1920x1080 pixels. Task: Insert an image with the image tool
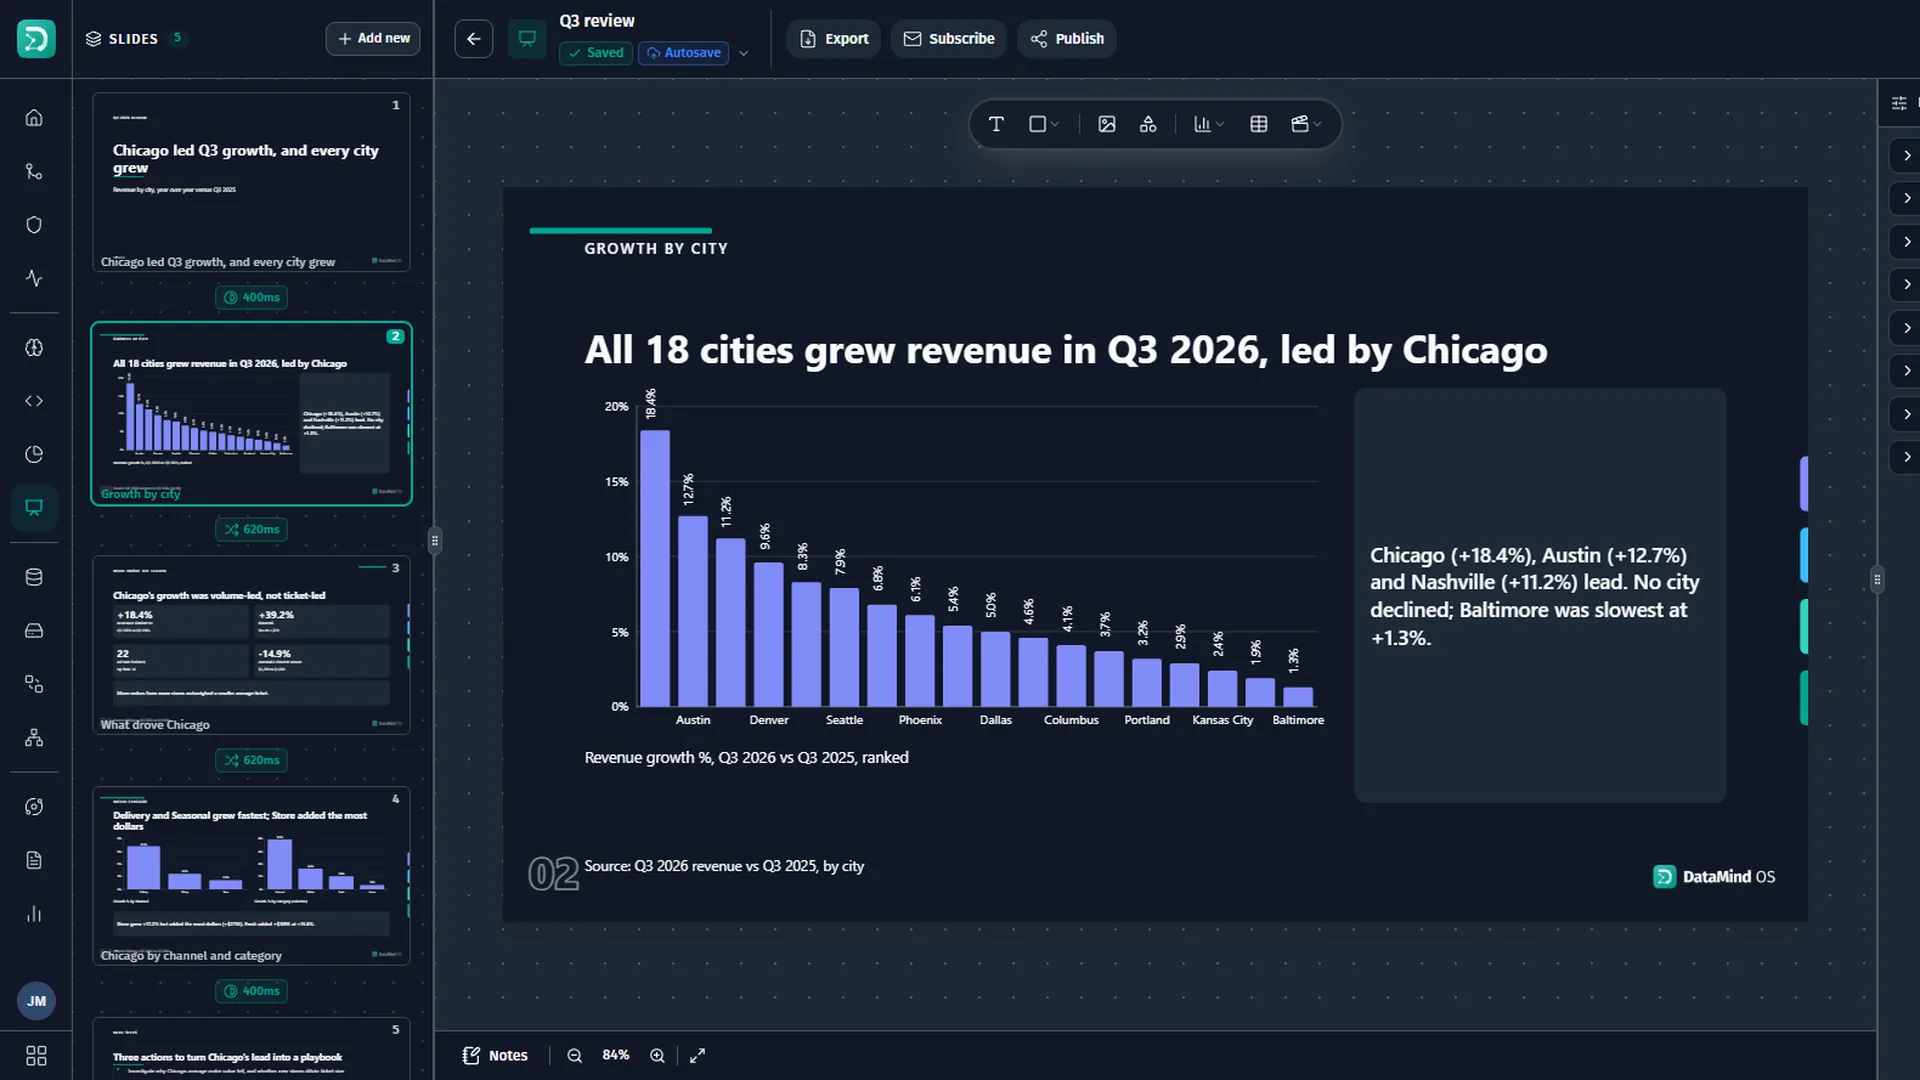(x=1107, y=124)
